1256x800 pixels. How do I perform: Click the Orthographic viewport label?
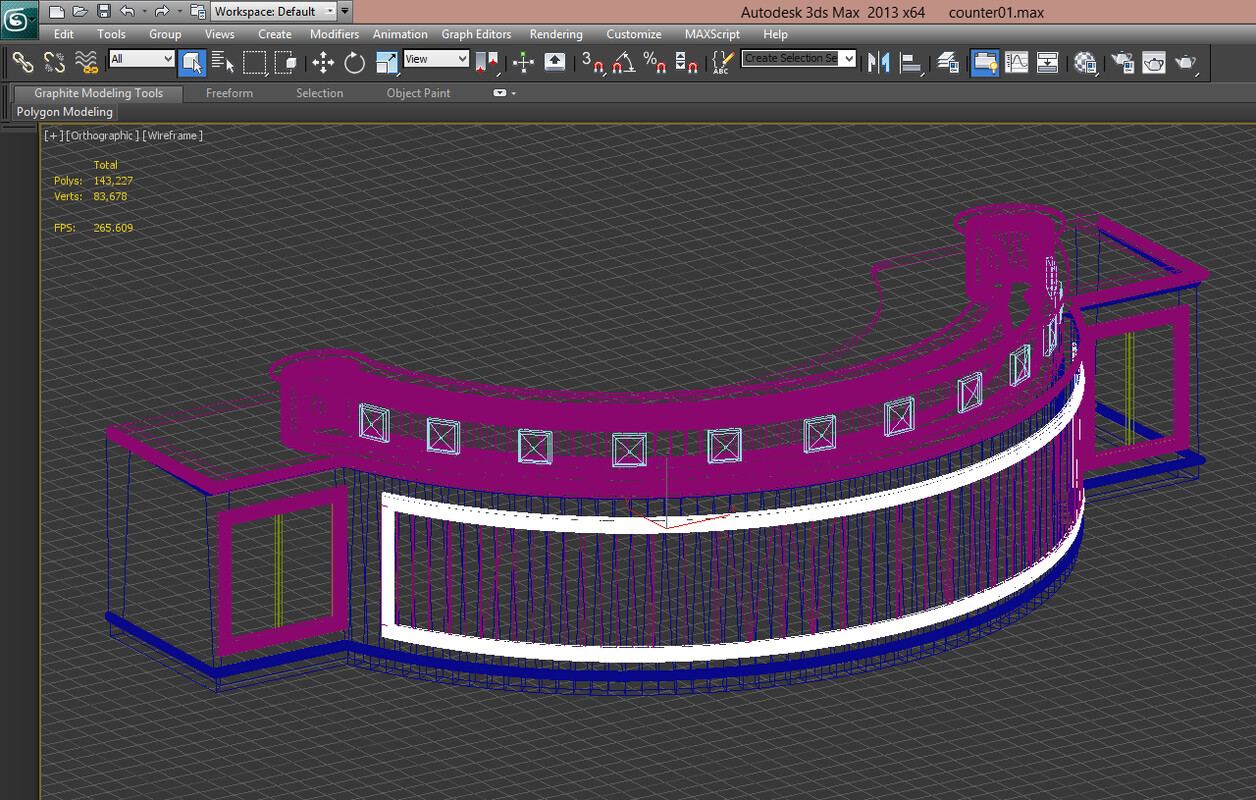point(102,136)
